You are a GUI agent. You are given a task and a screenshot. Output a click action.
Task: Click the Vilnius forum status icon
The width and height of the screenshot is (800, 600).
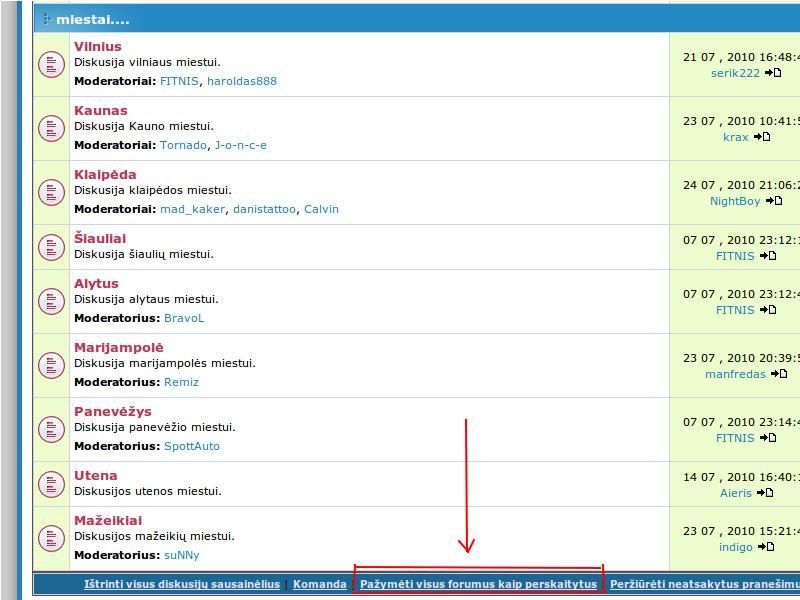[x=51, y=65]
